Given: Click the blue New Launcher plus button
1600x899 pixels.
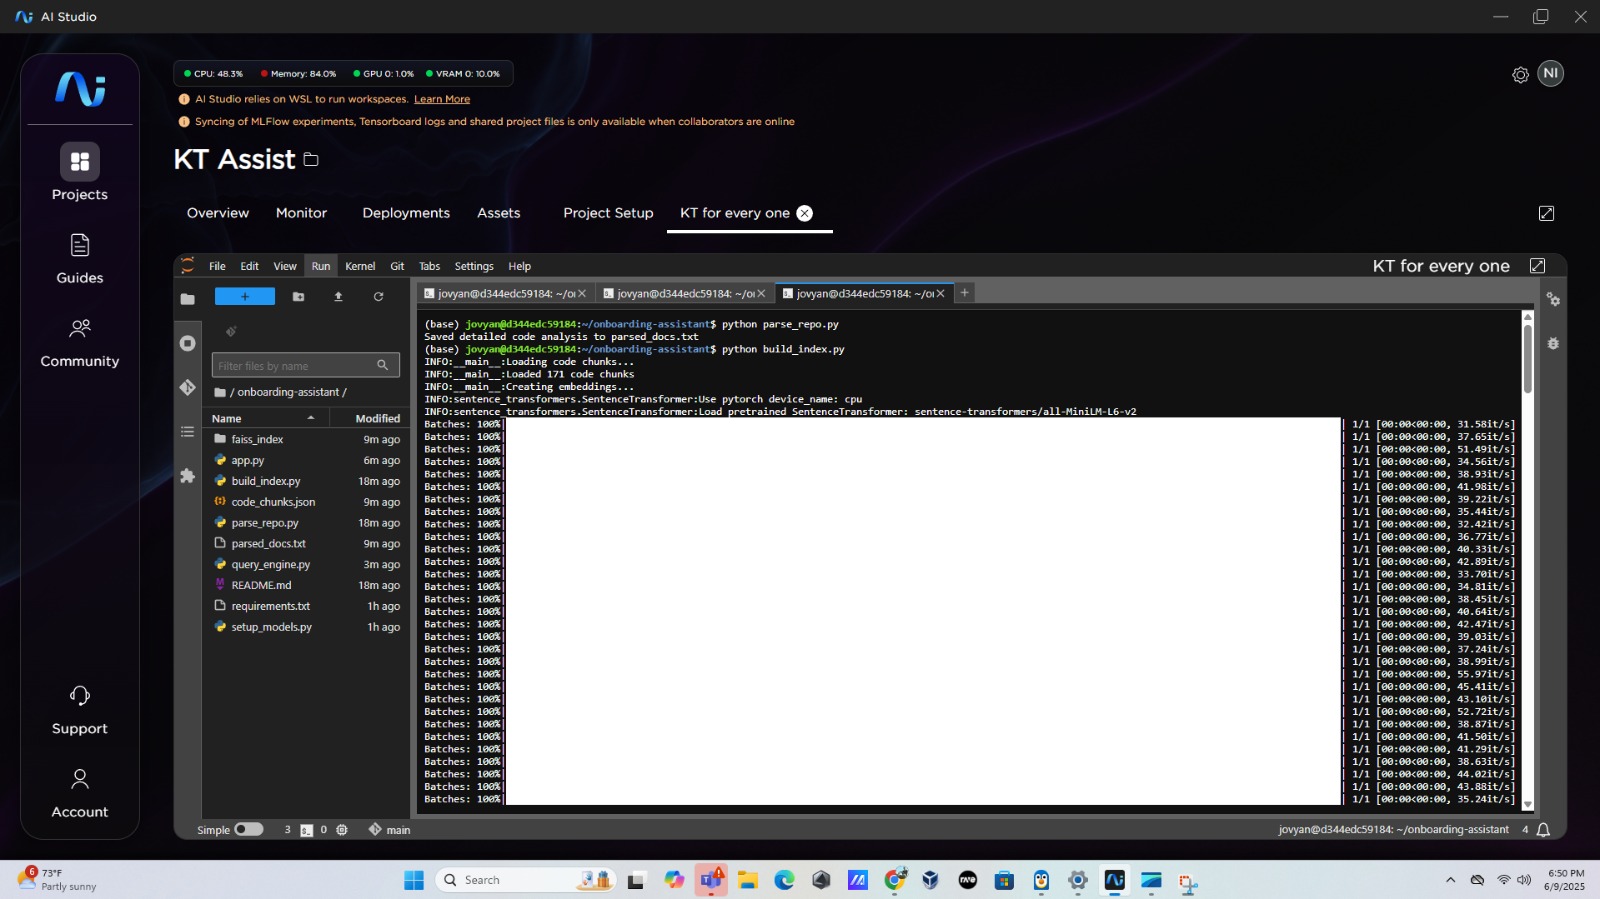Looking at the screenshot, I should 245,296.
